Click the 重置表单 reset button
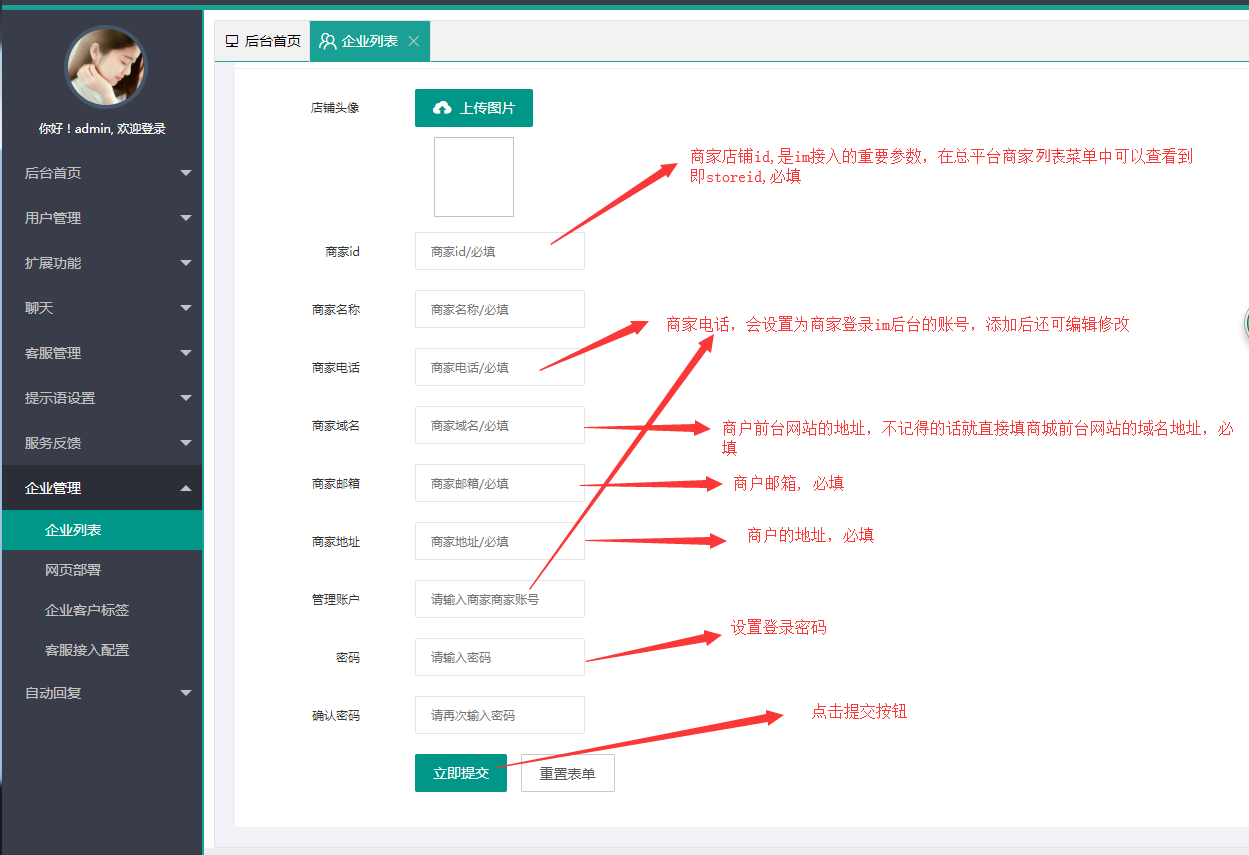This screenshot has height=855, width=1249. click(x=567, y=772)
